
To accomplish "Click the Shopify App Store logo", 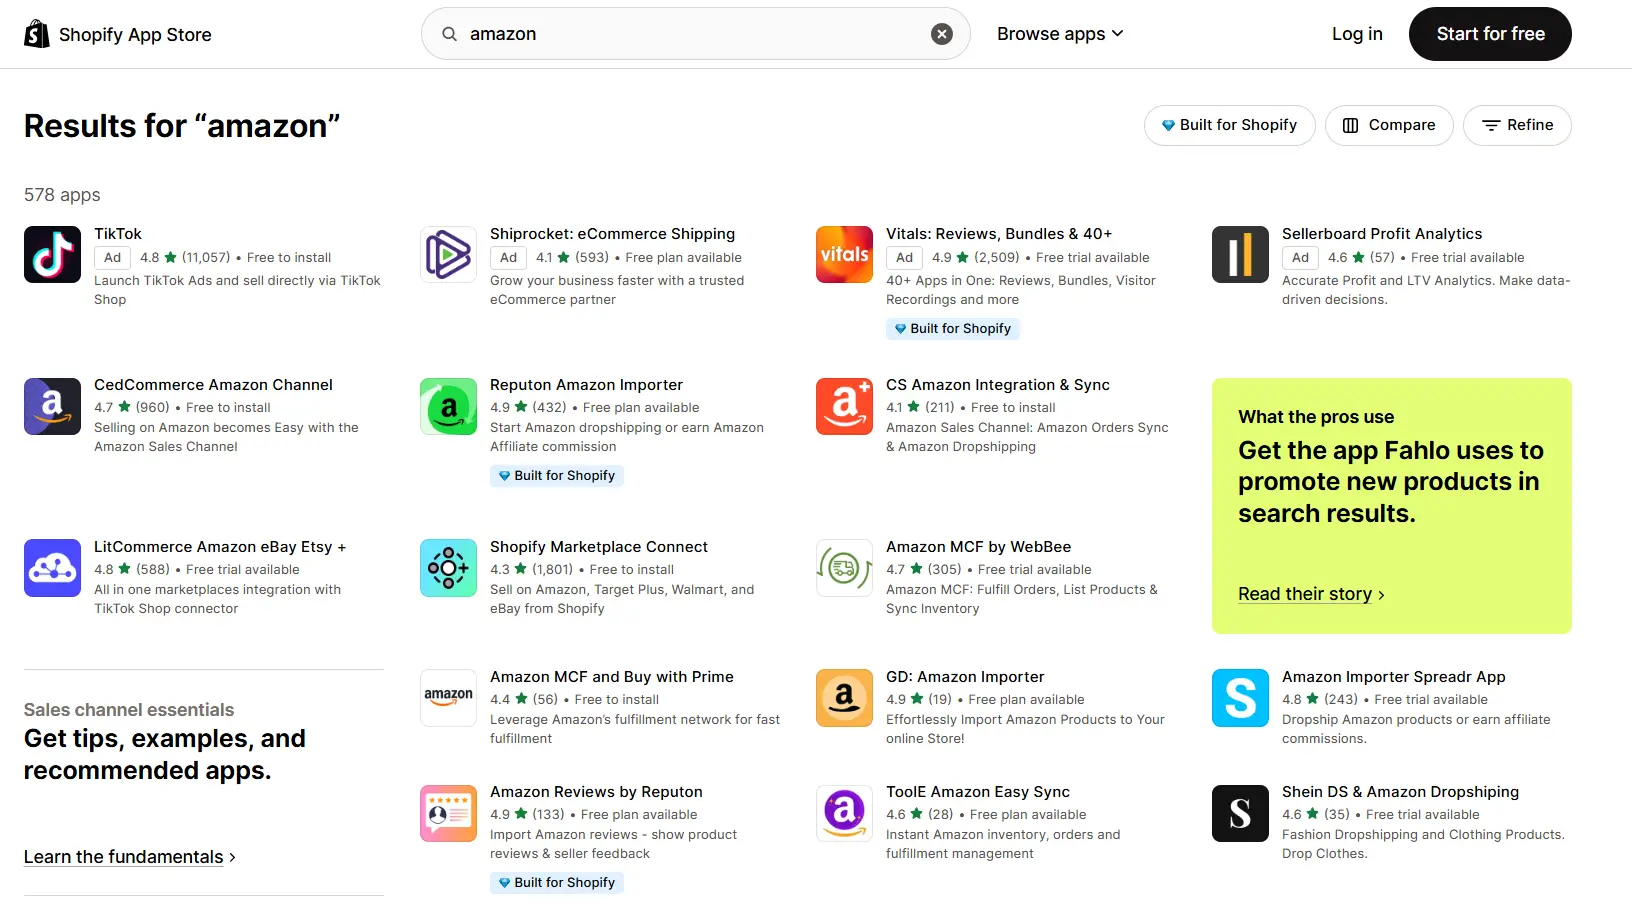I will (117, 33).
